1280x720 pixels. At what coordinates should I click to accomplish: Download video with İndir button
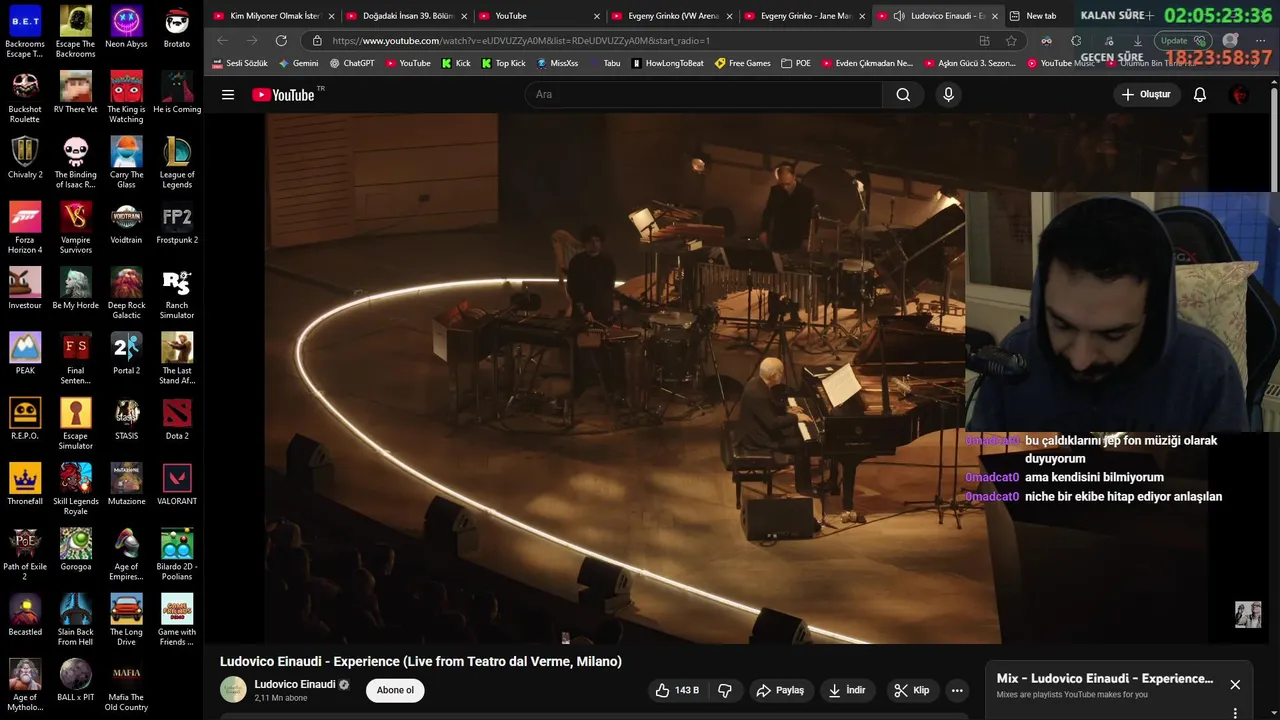click(x=846, y=690)
